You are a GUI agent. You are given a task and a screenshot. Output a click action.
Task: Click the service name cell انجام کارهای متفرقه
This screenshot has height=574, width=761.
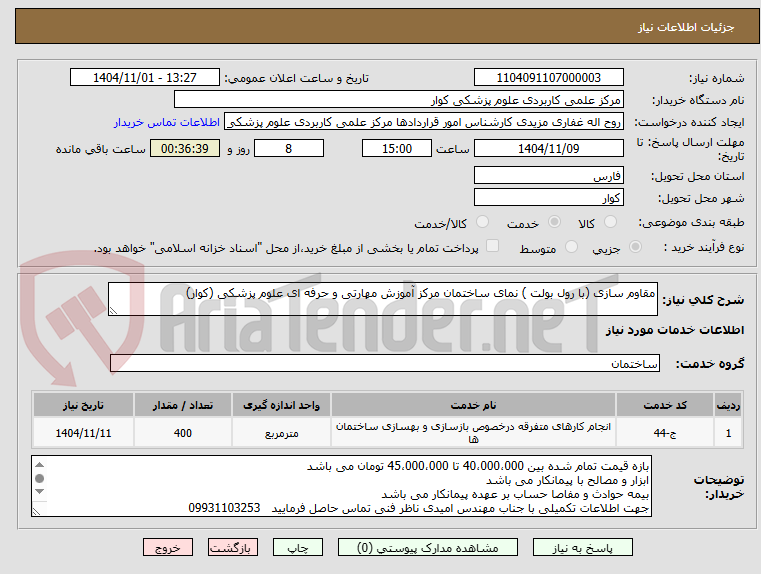pyautogui.click(x=473, y=432)
